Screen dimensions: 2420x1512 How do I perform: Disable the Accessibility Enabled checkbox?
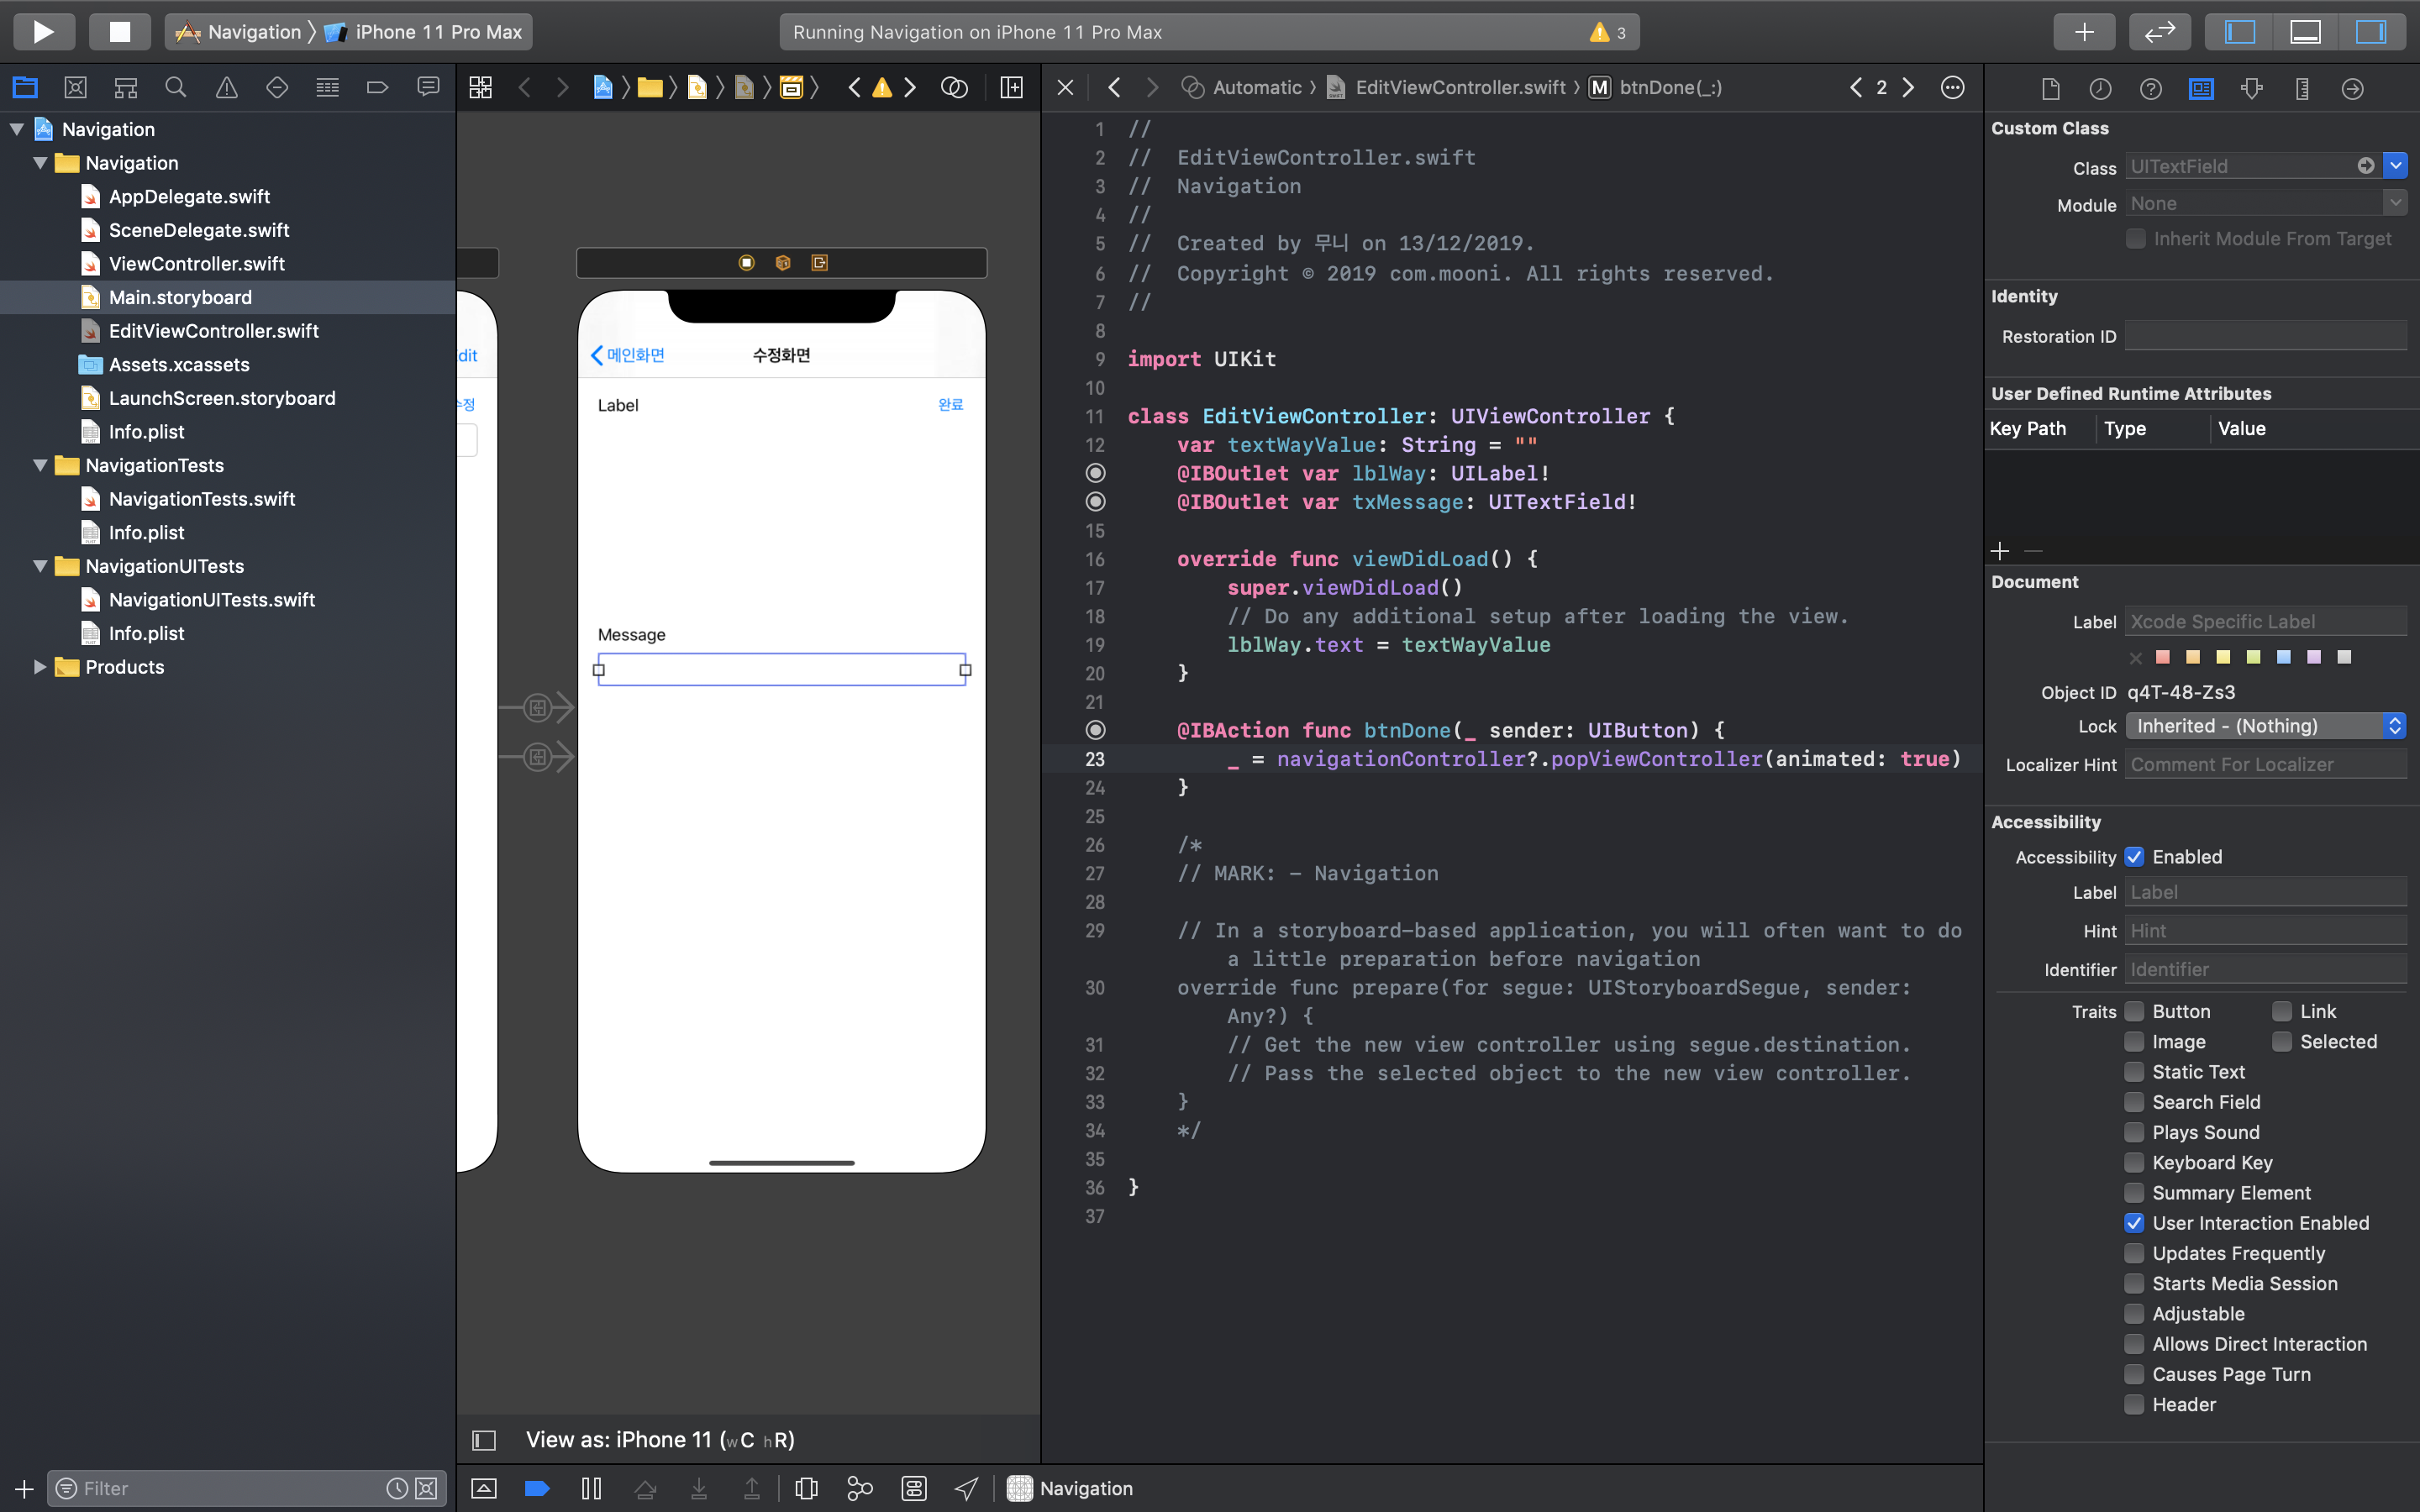[2134, 857]
